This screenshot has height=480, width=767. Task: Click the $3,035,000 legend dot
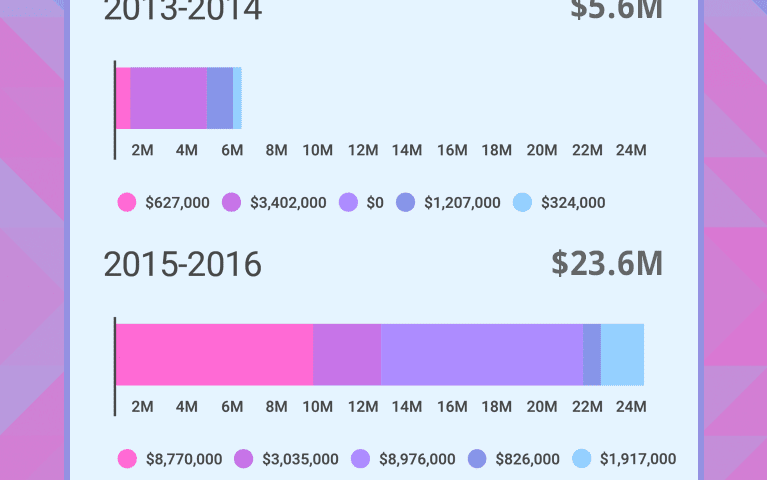point(244,459)
